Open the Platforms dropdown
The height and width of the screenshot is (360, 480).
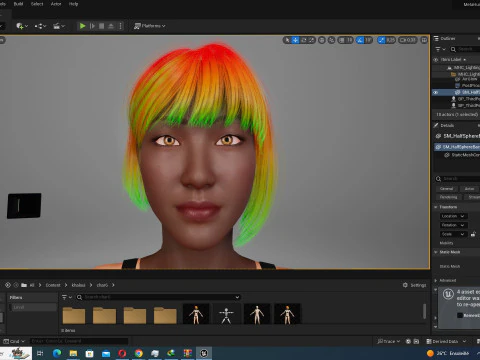coord(149,26)
